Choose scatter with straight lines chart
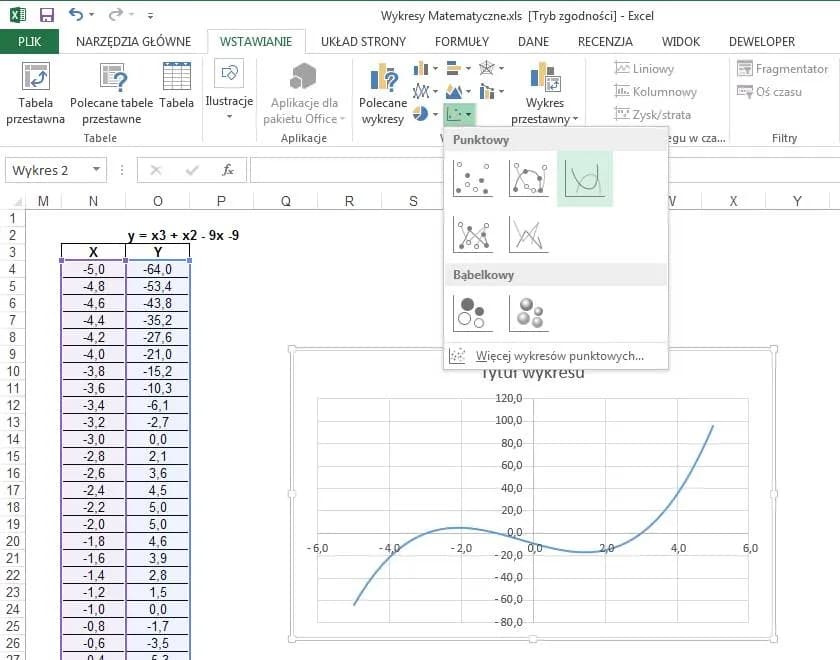Image resolution: width=840 pixels, height=660 pixels. pyautogui.click(x=528, y=234)
